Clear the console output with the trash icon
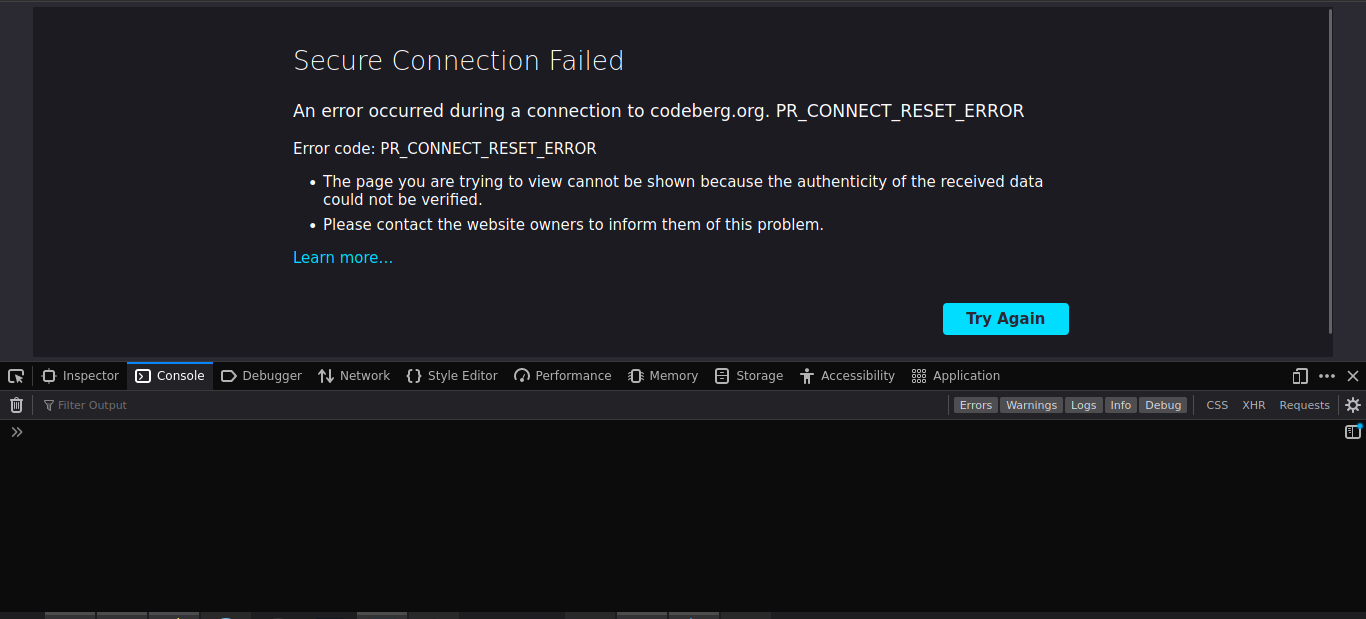 click(16, 404)
